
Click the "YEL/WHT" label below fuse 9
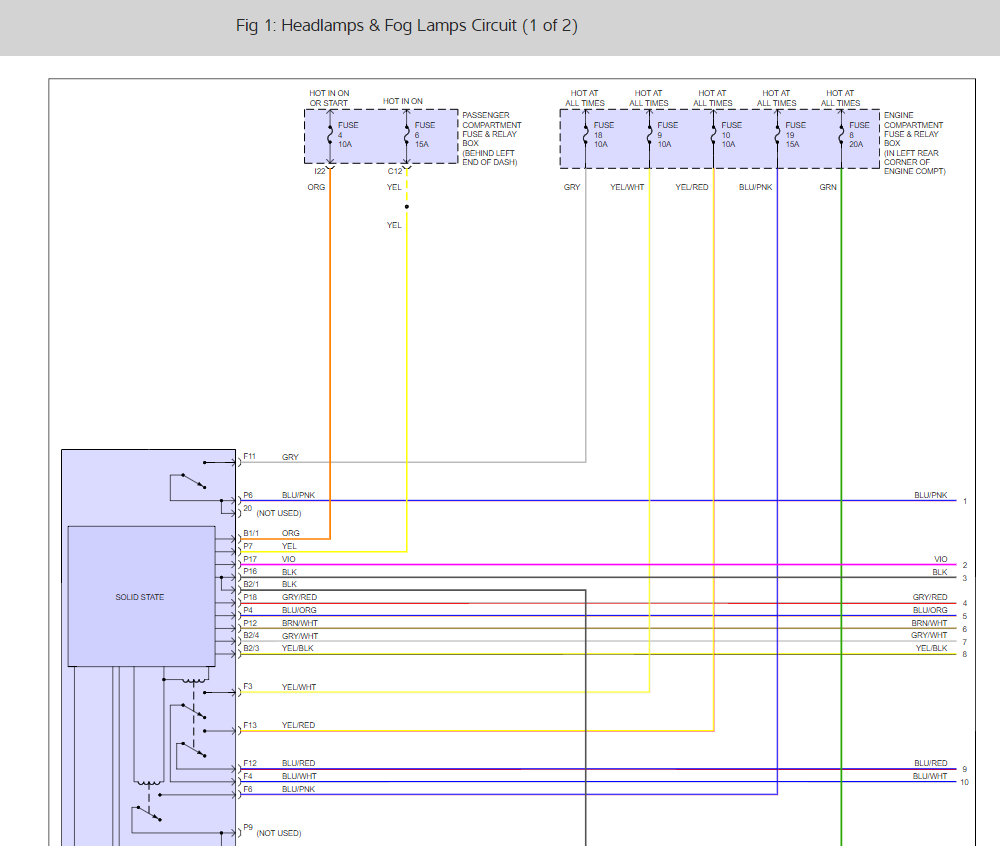pos(627,187)
